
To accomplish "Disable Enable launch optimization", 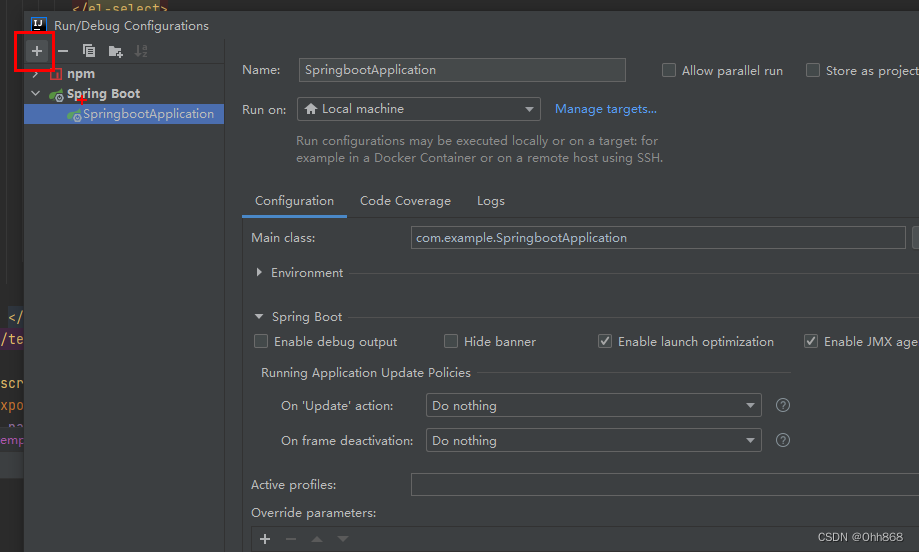I will click(x=605, y=342).
